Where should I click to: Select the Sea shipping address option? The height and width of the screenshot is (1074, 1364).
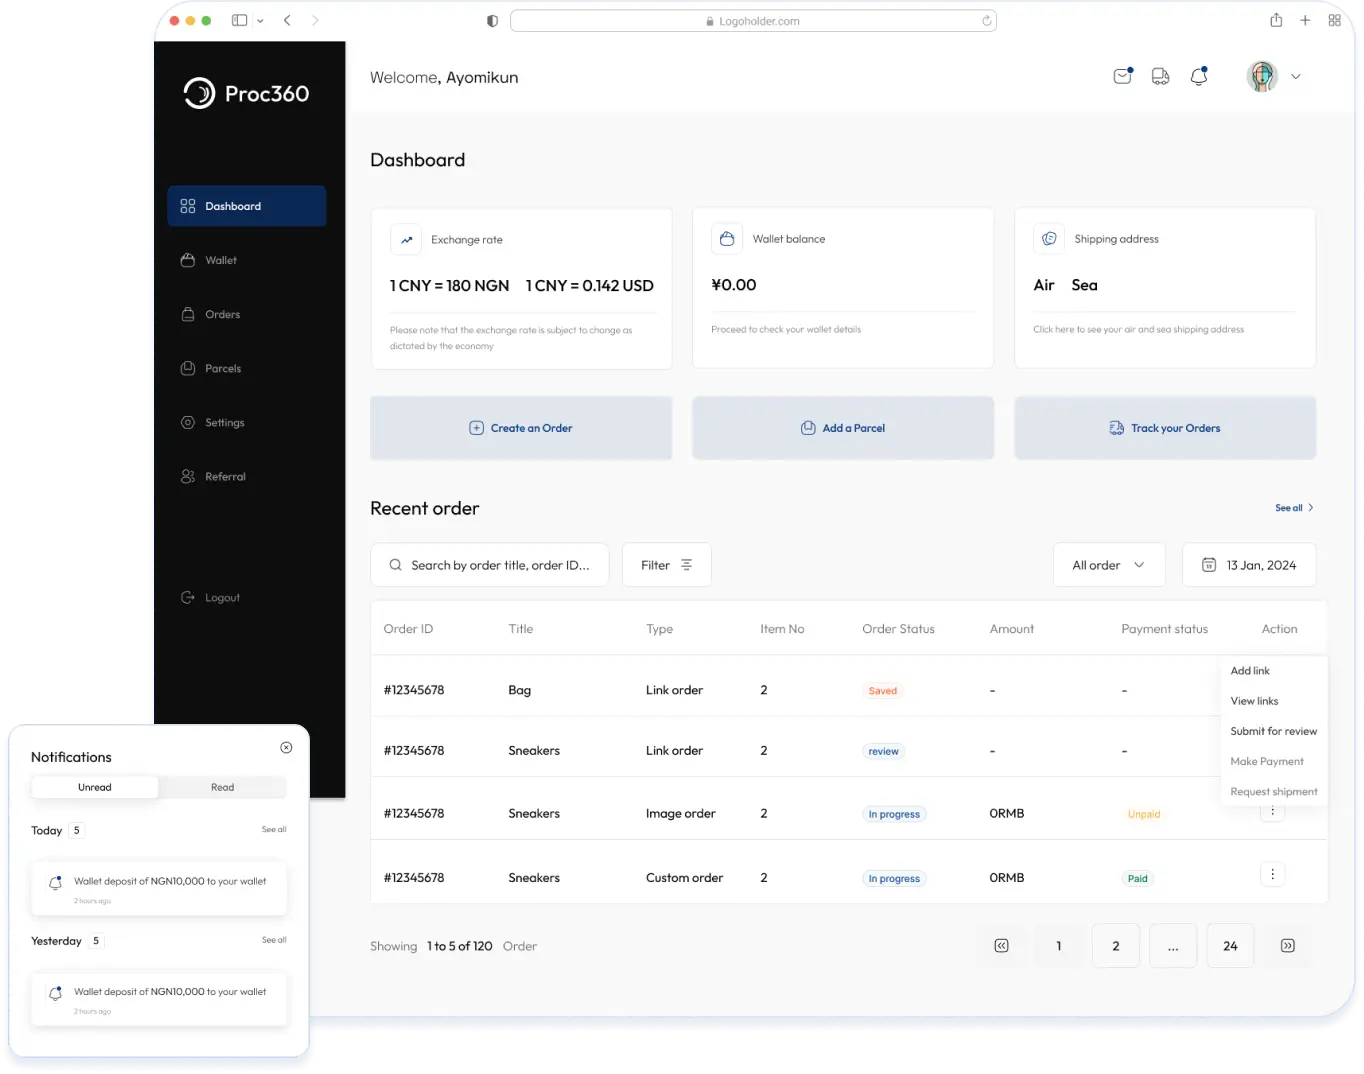pos(1084,285)
